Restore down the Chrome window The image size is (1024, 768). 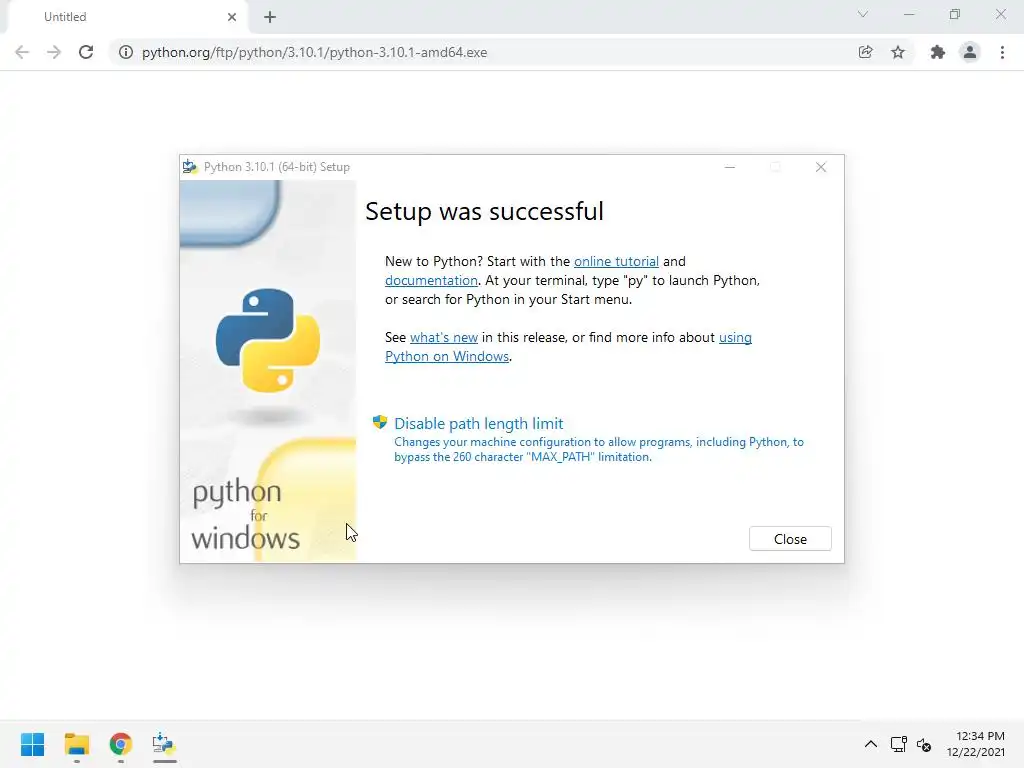coord(955,14)
